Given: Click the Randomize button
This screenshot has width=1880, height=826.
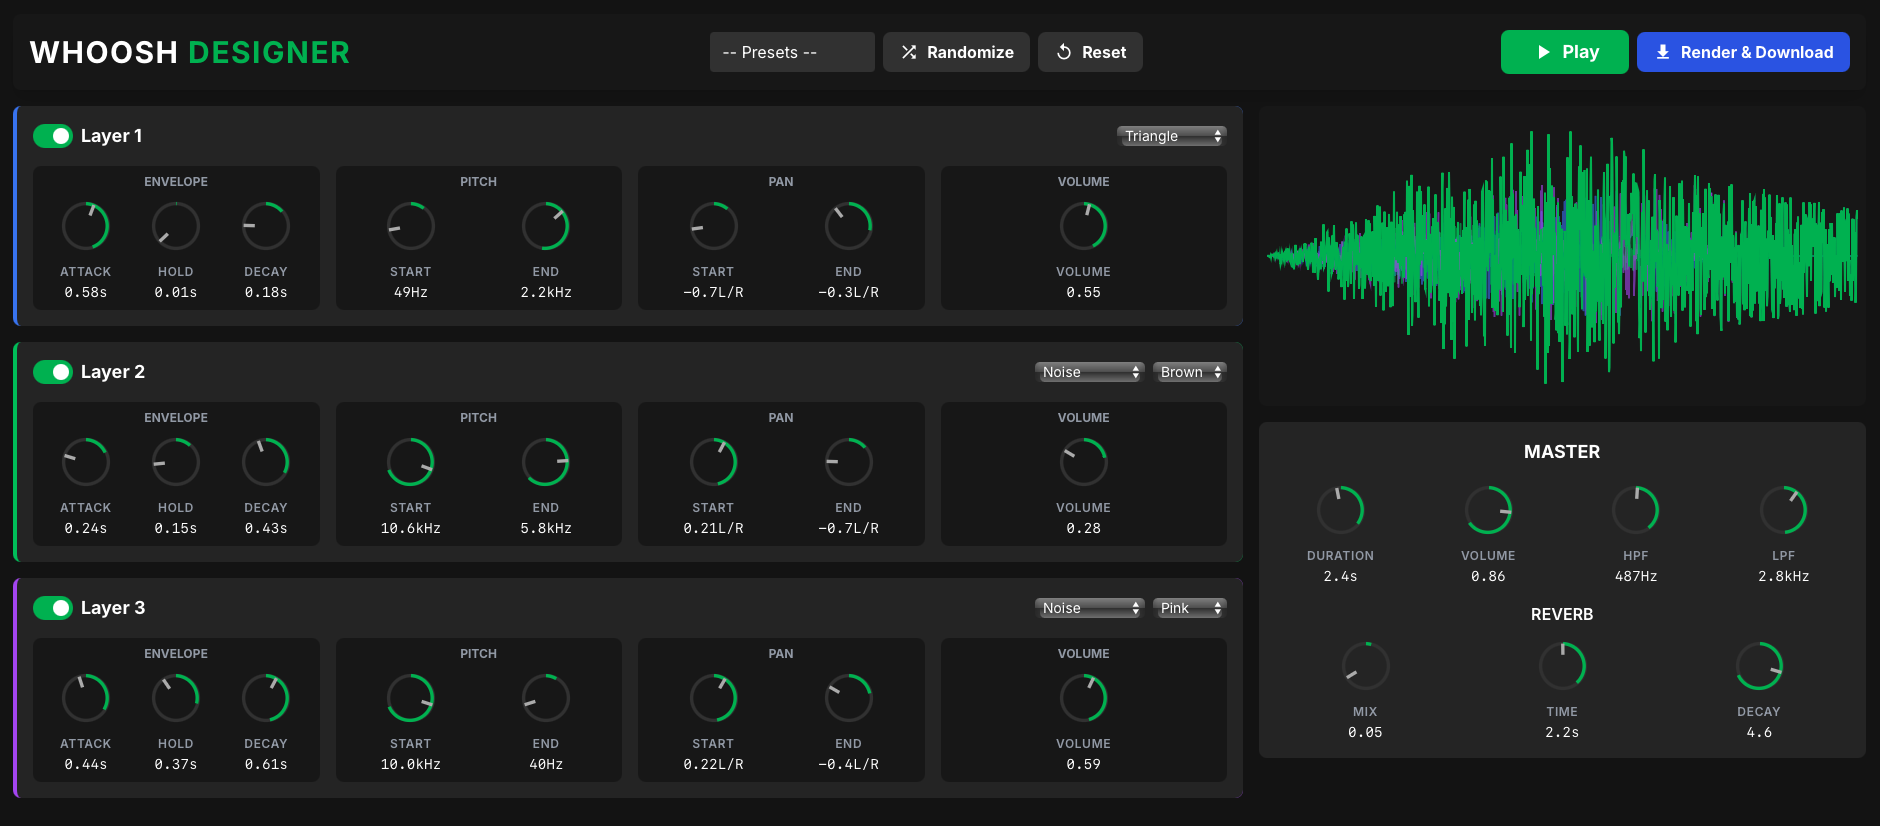Looking at the screenshot, I should 956,52.
